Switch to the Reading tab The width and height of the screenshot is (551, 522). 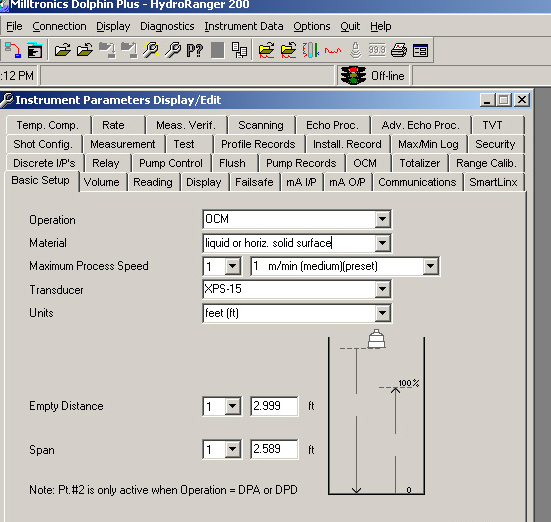[153, 182]
